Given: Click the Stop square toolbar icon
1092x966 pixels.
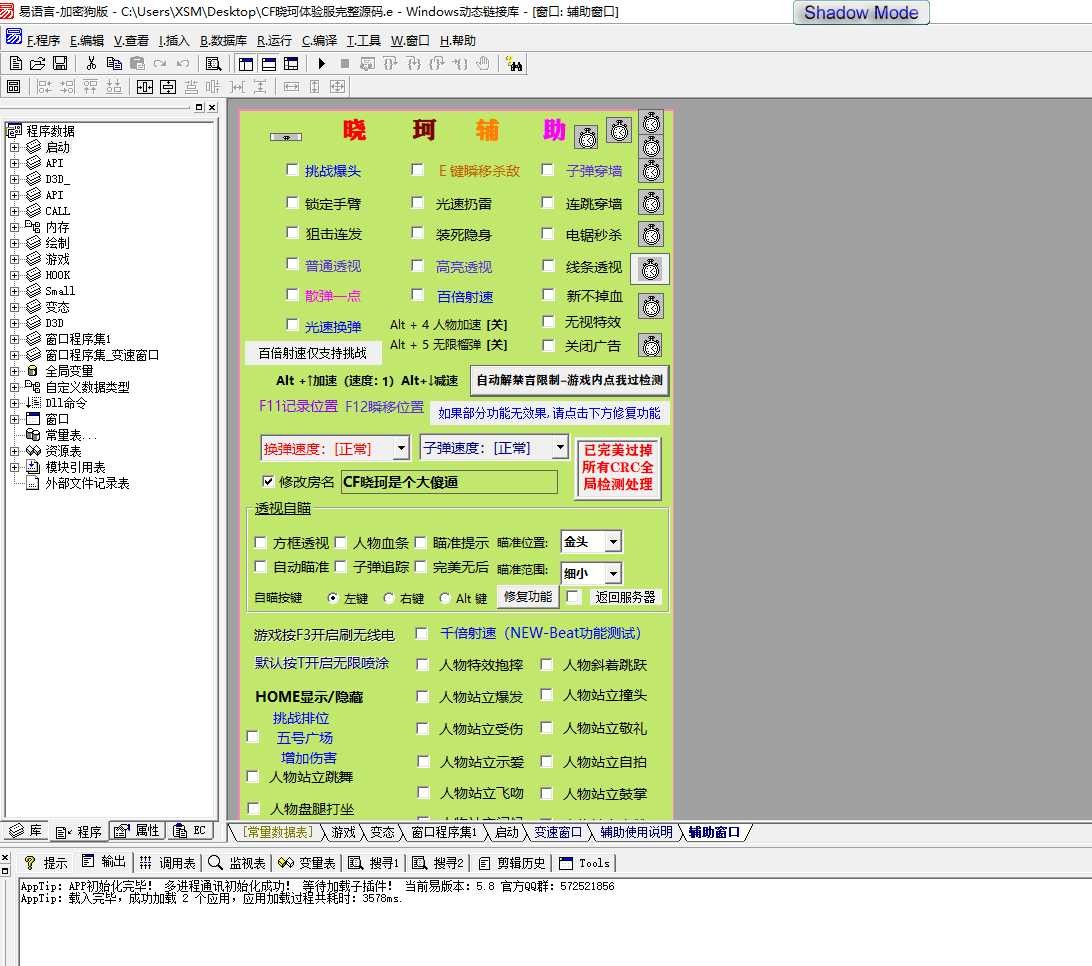Looking at the screenshot, I should (x=345, y=63).
